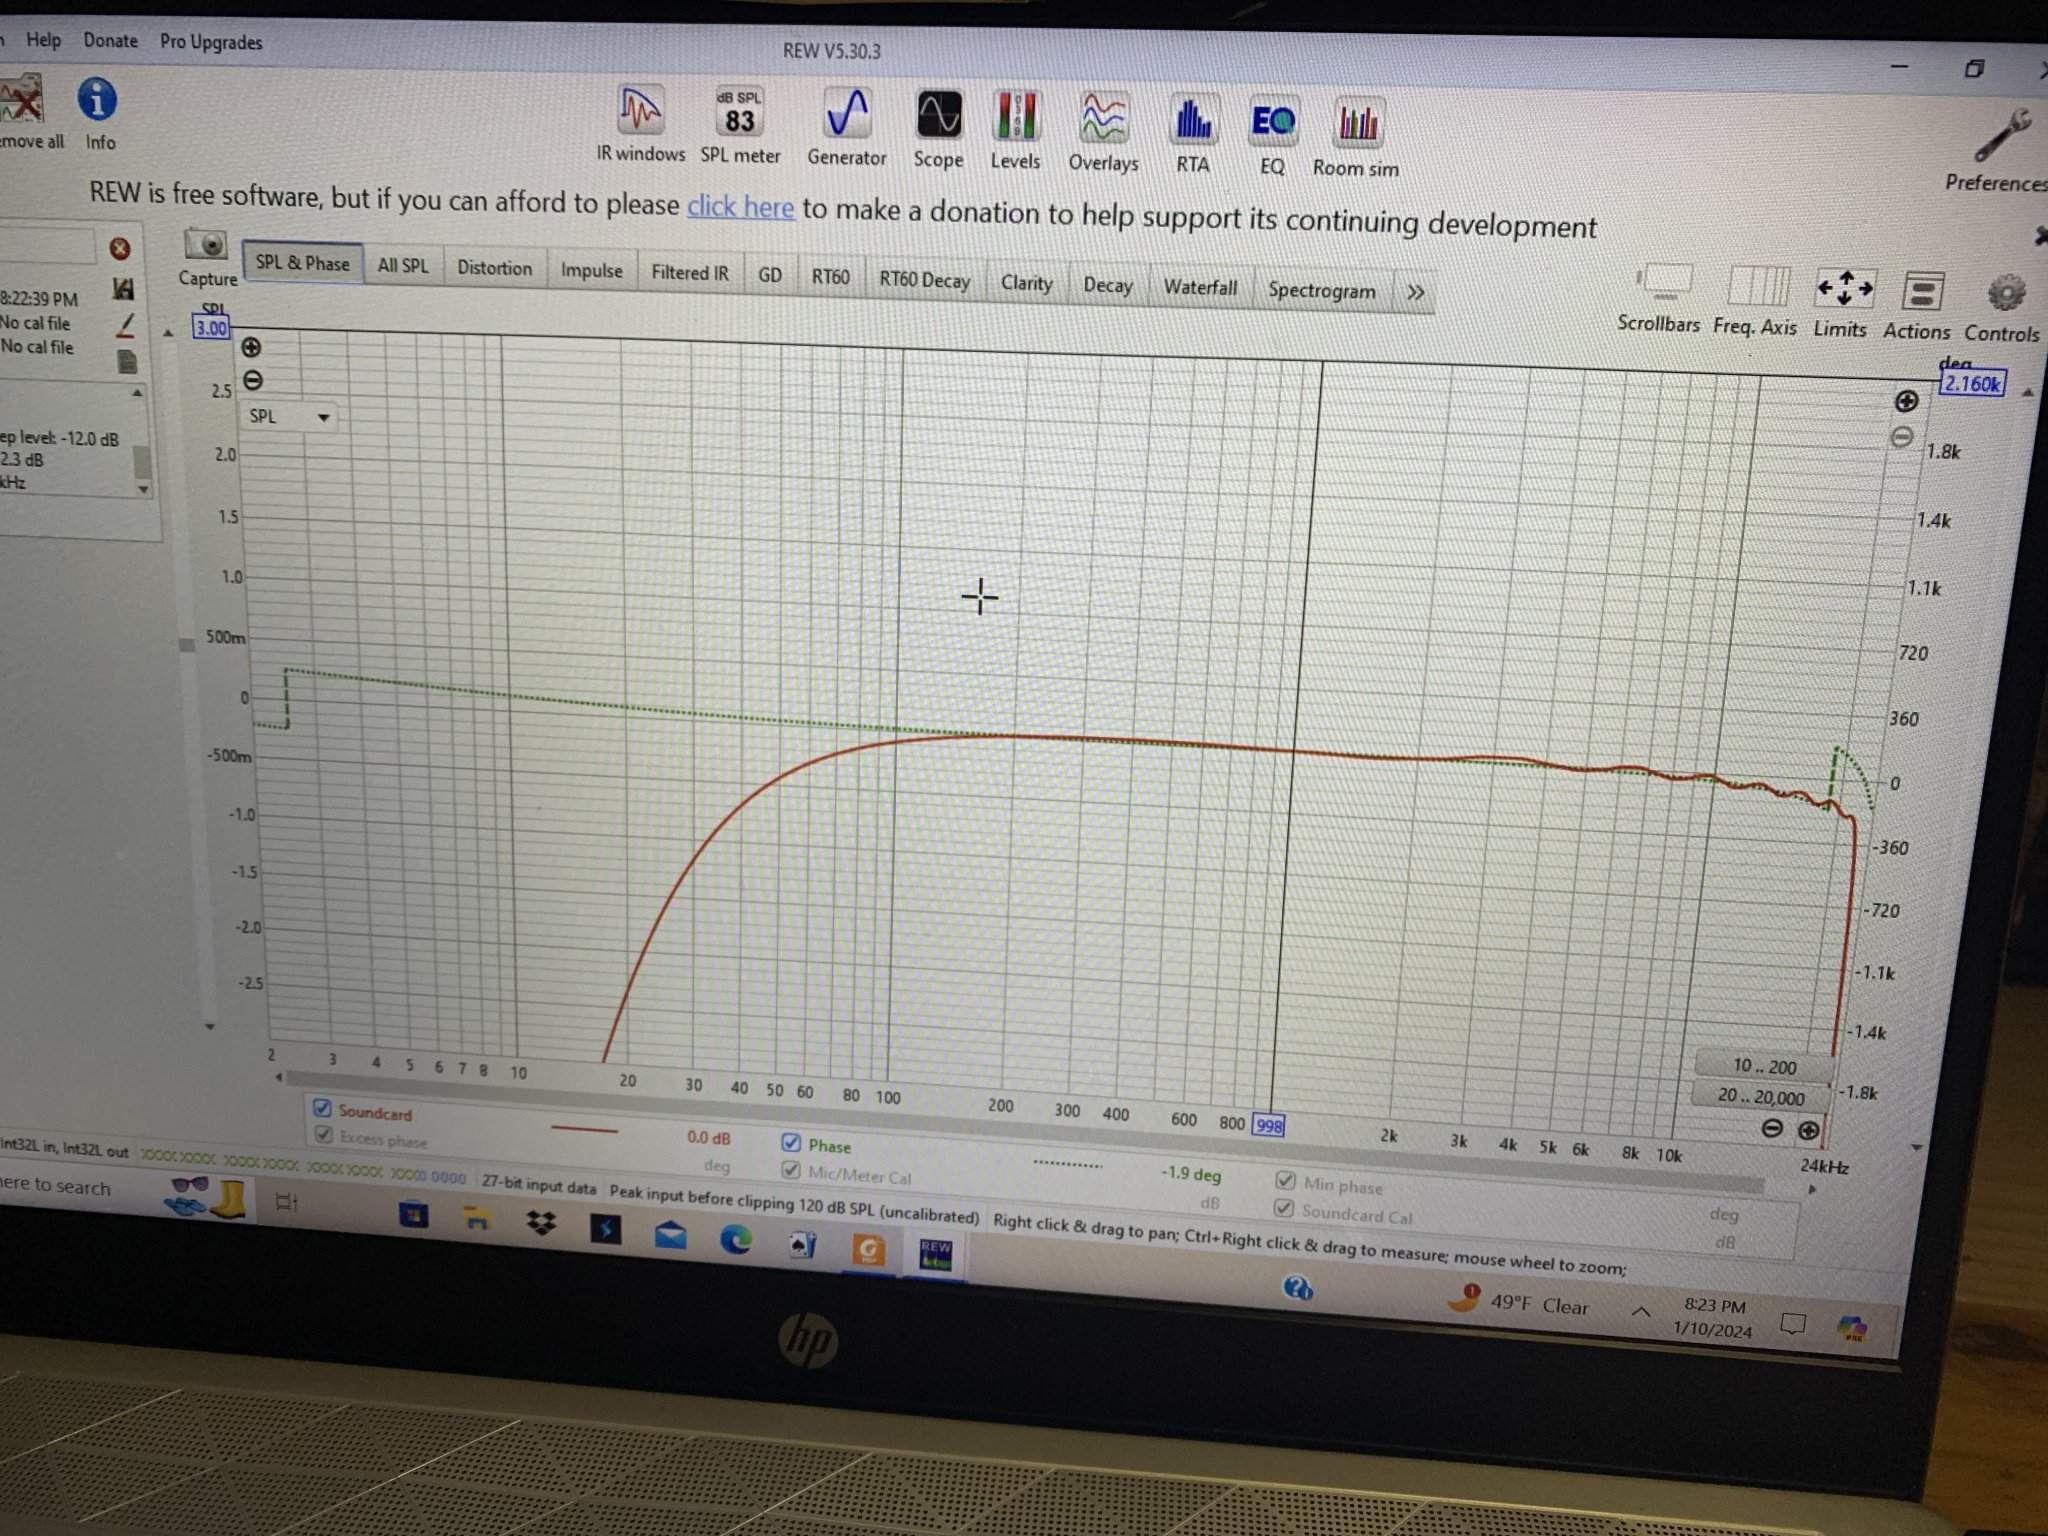The image size is (2048, 1536).
Task: Open the Impulse tab
Action: tap(591, 271)
